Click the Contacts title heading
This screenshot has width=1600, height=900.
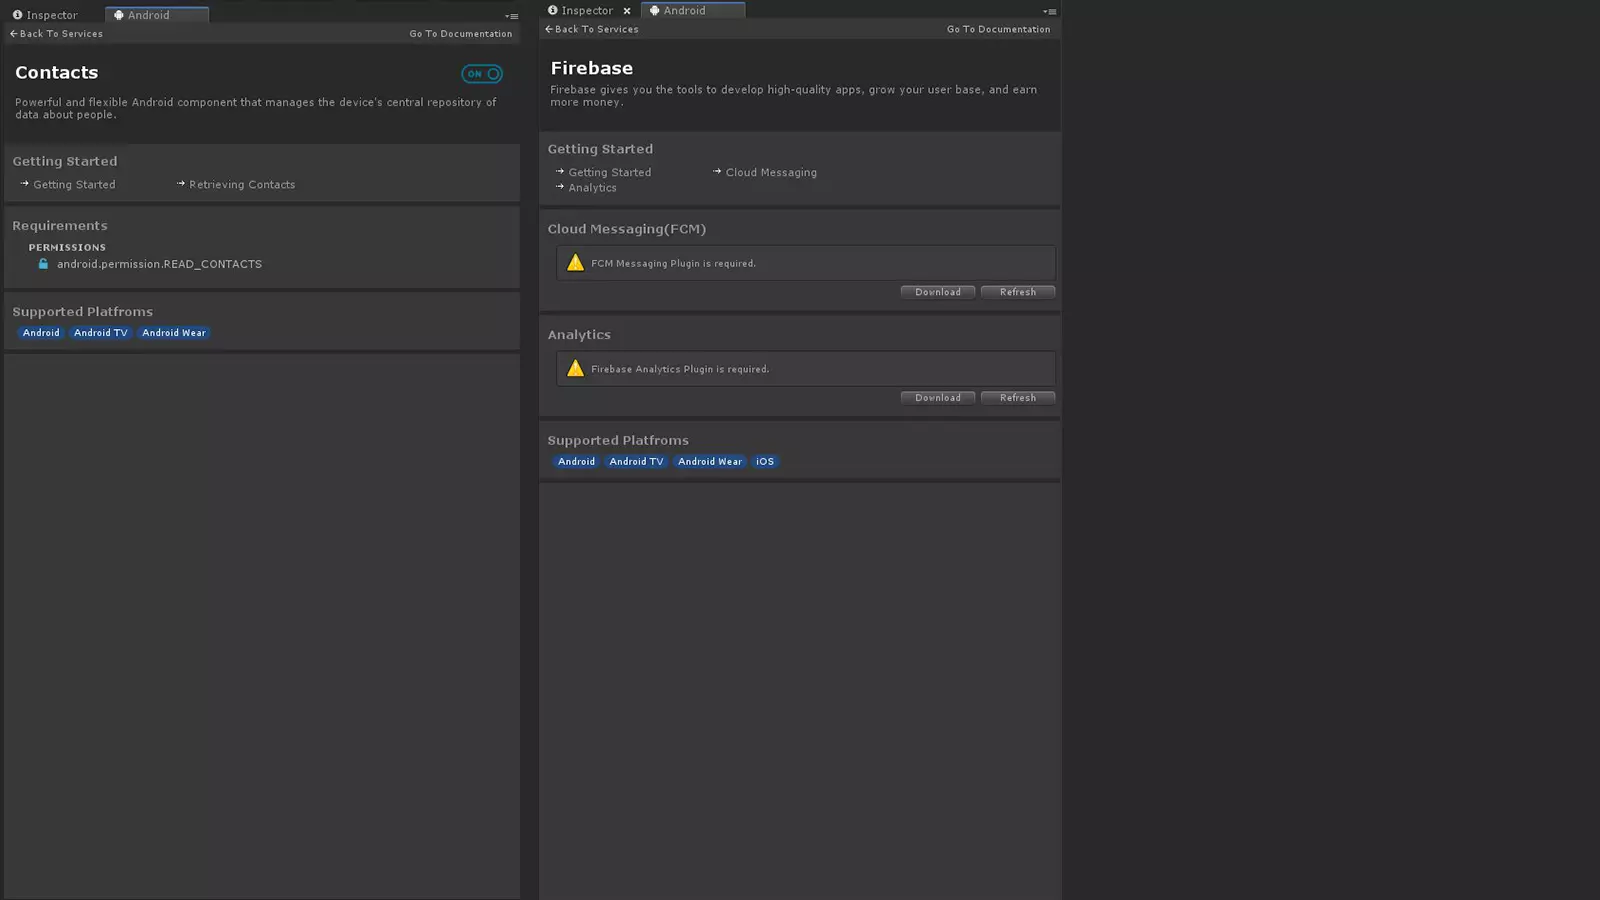click(57, 73)
